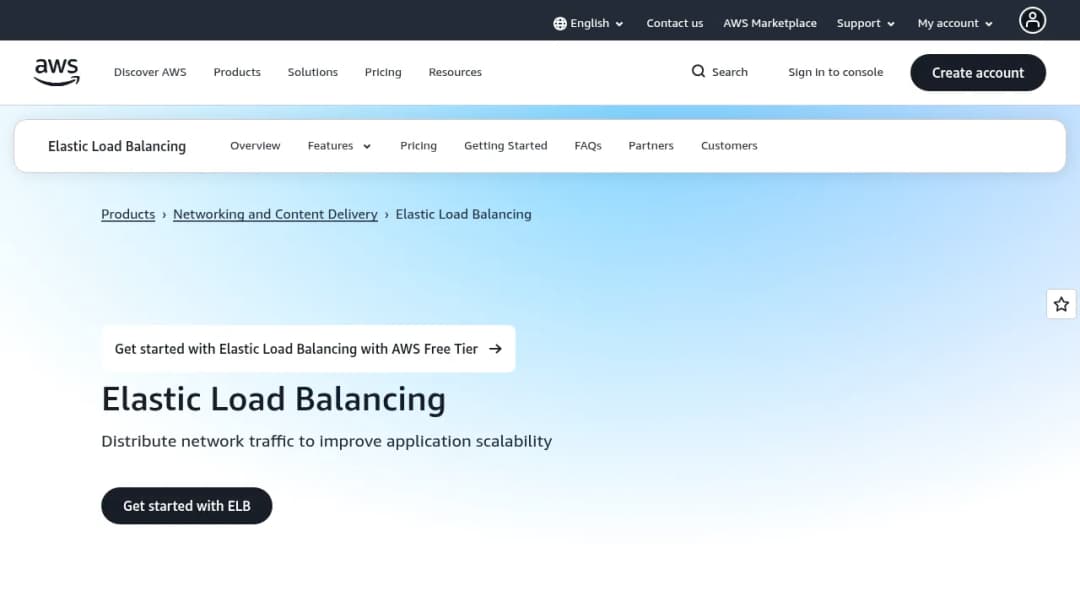Screen dimensions: 1080x608
Task: Open the user profile avatar icon
Action: pyautogui.click(x=1032, y=21)
